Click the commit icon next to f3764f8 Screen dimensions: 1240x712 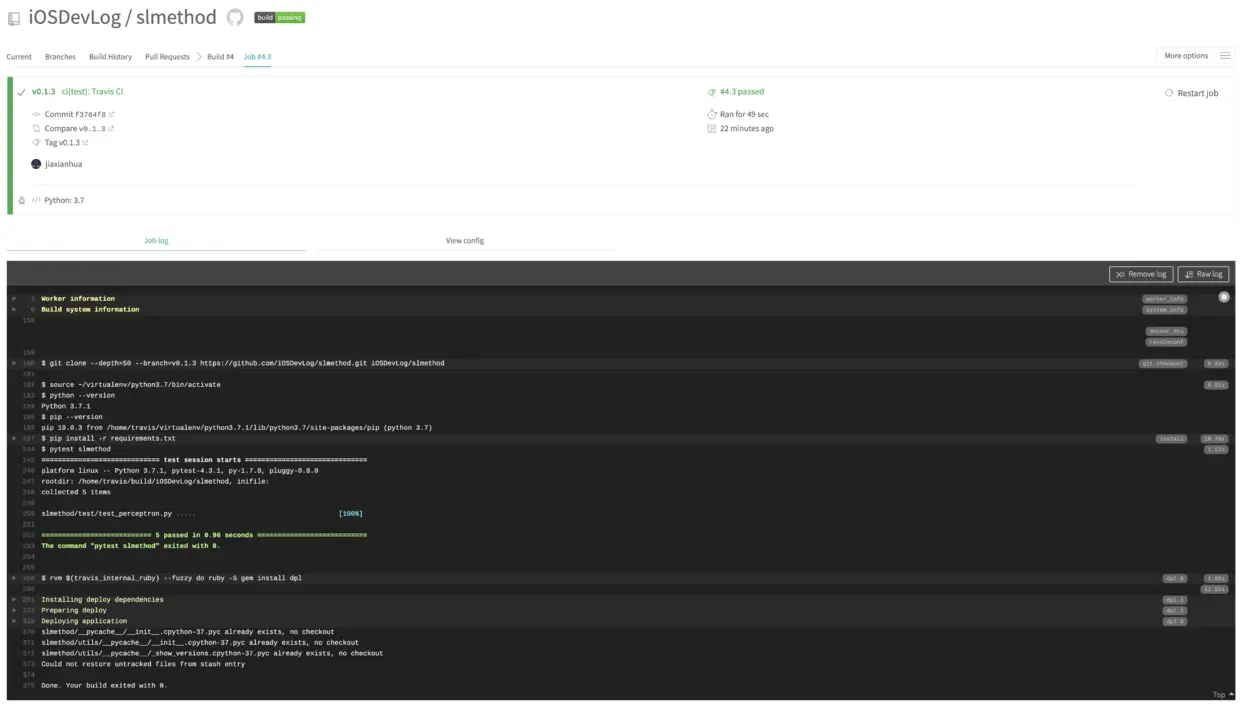point(36,115)
